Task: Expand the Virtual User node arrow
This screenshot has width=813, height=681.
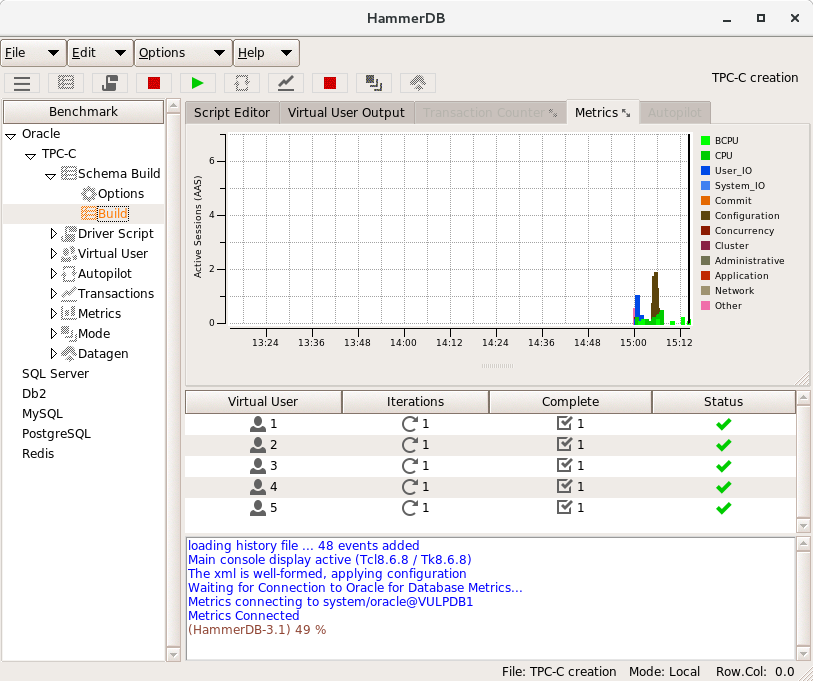Action: [53, 254]
